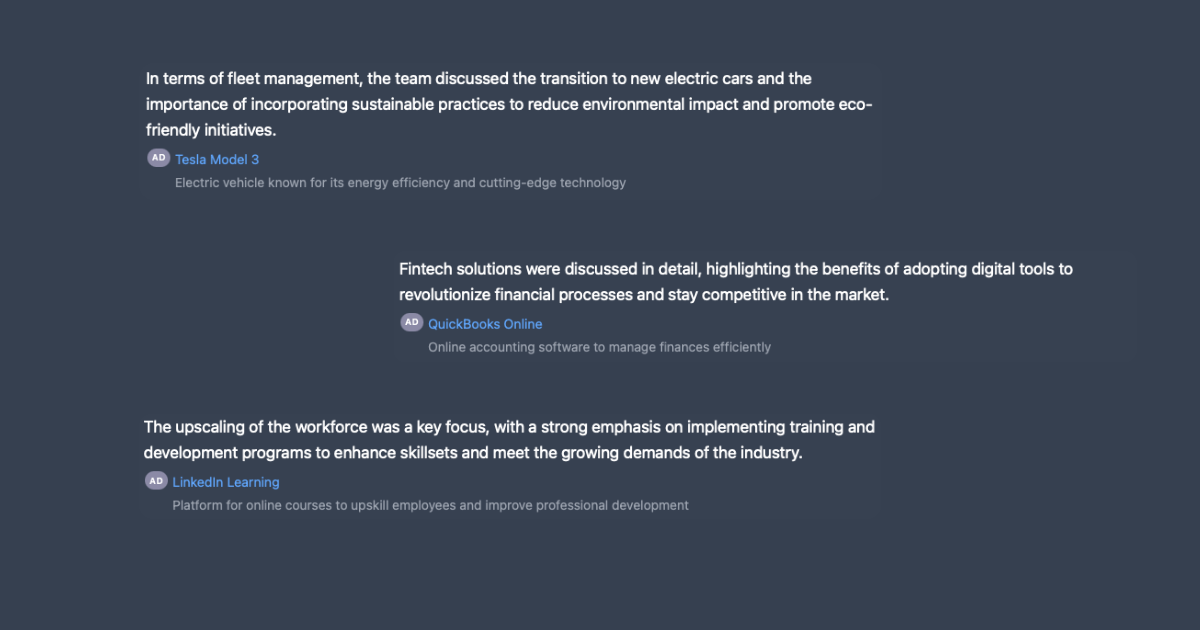
Task: Select the Fintech solutions message paragraph
Action: 736,282
